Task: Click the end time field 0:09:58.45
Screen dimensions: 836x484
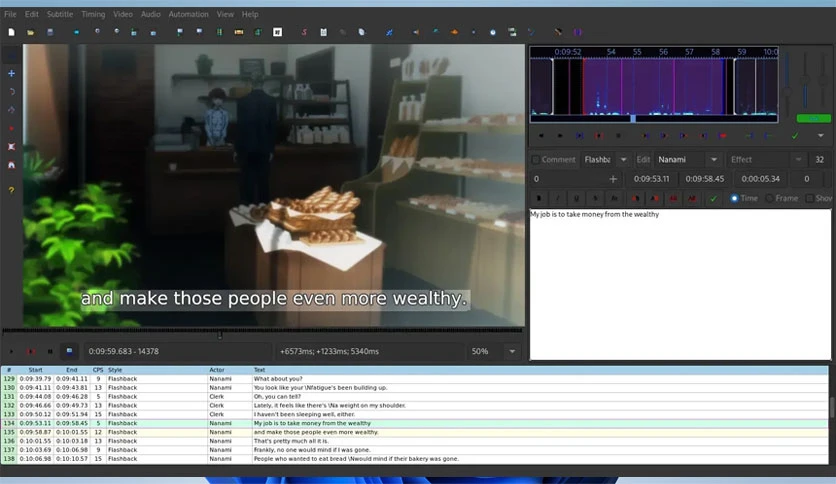Action: point(705,179)
